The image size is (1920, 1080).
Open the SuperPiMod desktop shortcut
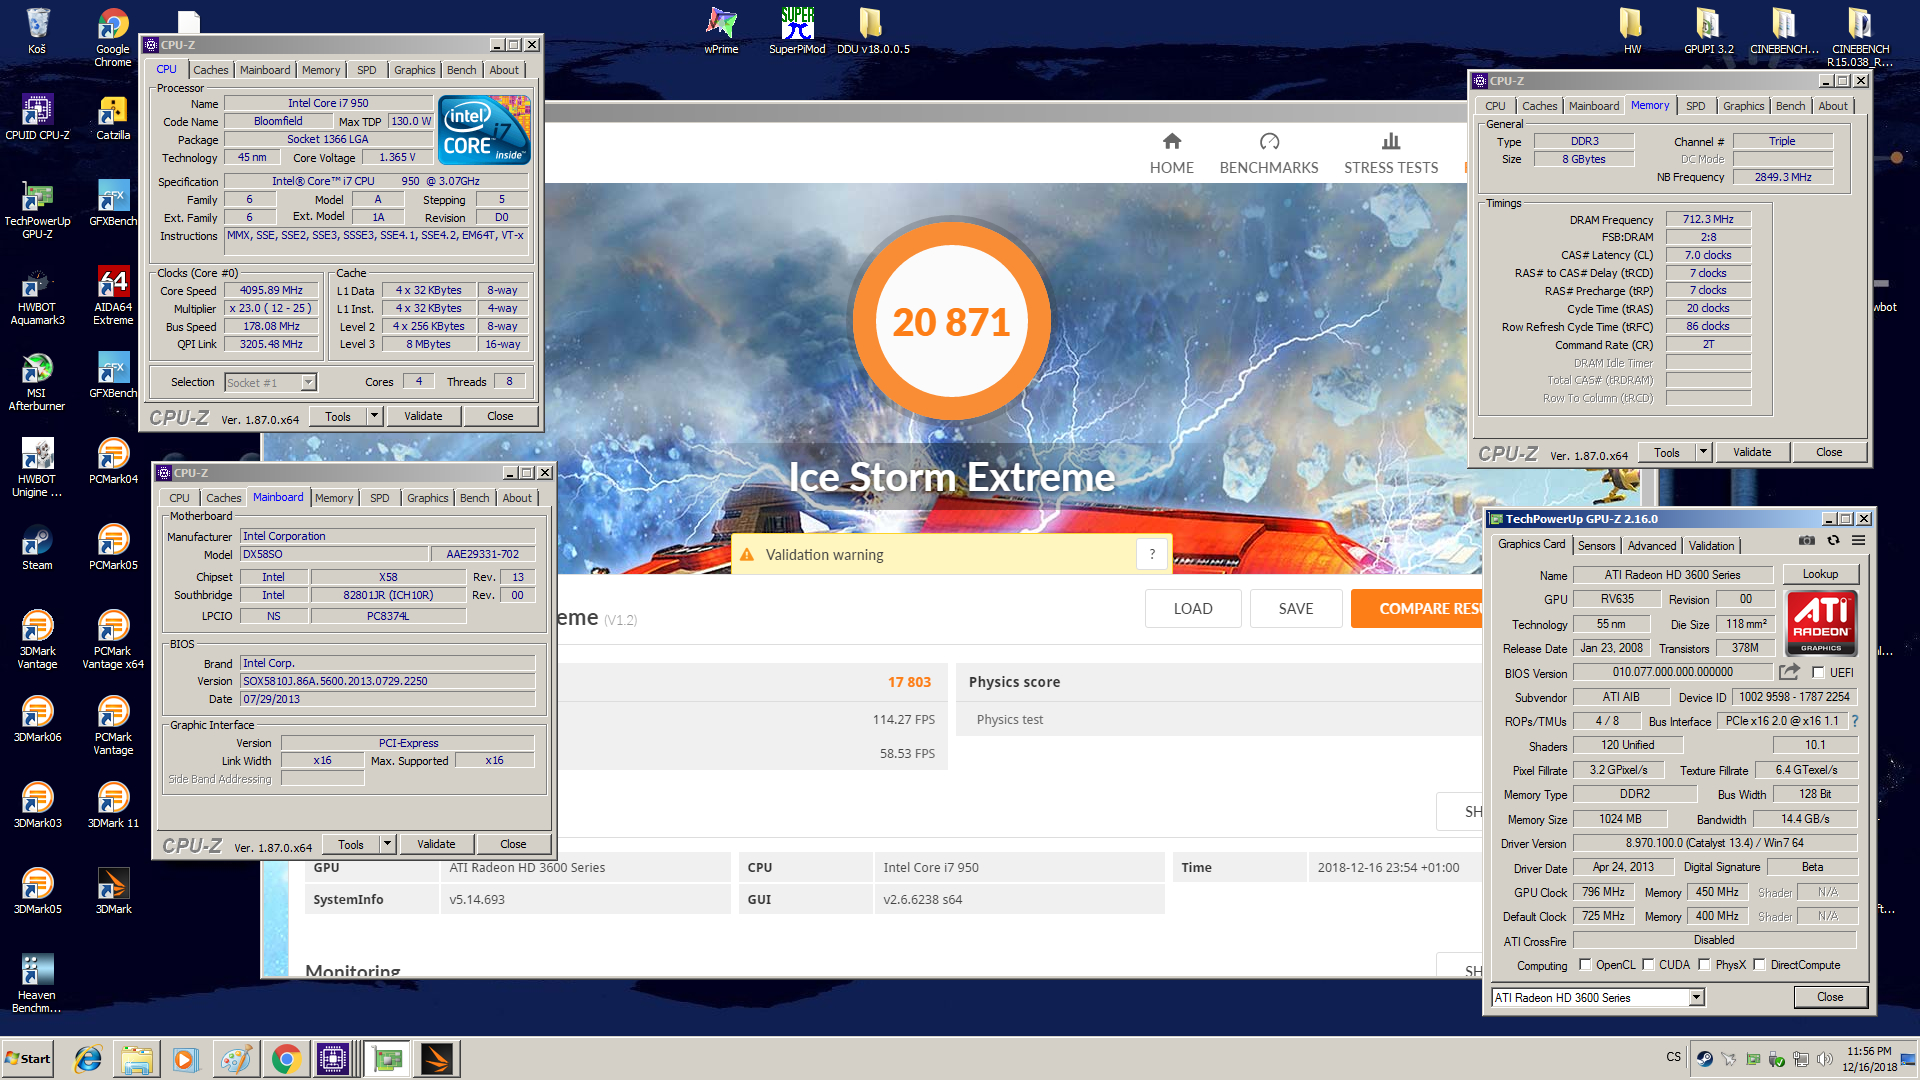(797, 30)
